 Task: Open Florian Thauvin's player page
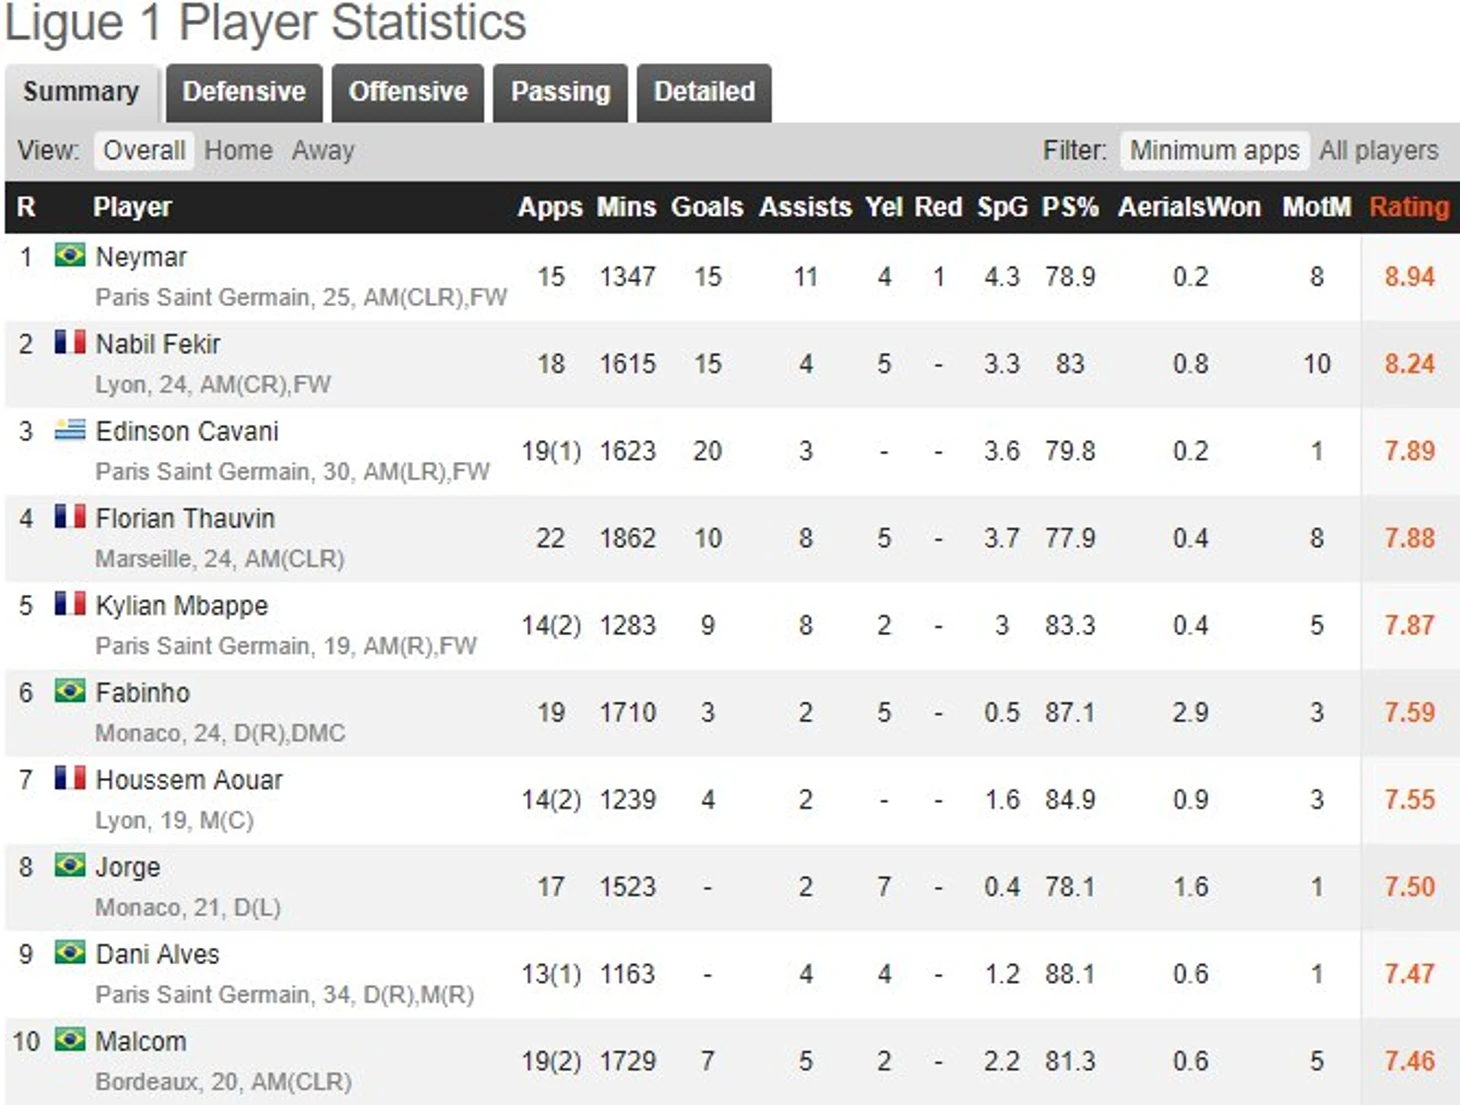(185, 518)
